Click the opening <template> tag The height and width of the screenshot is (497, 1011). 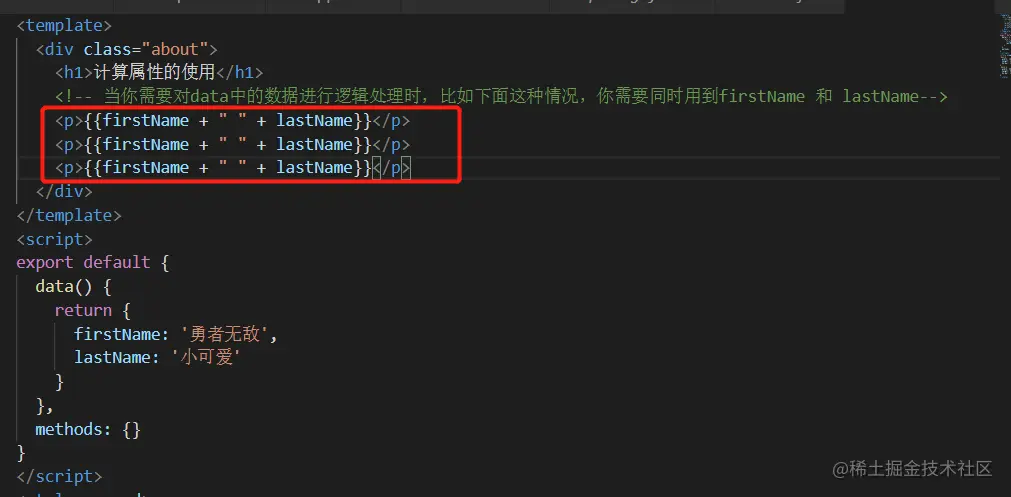pyautogui.click(x=64, y=26)
